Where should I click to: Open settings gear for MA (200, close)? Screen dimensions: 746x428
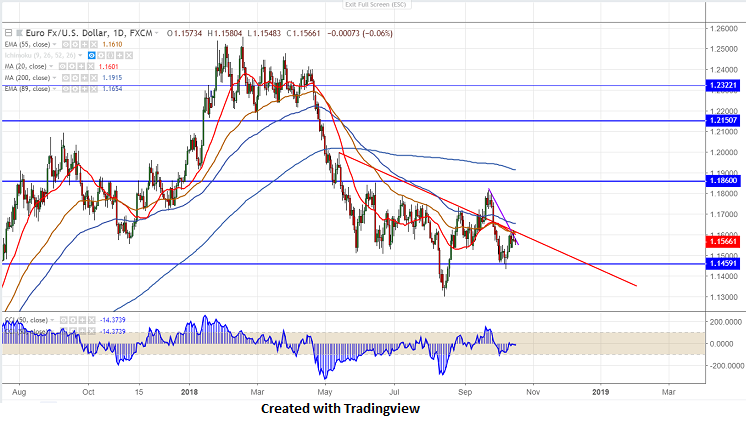(75, 78)
